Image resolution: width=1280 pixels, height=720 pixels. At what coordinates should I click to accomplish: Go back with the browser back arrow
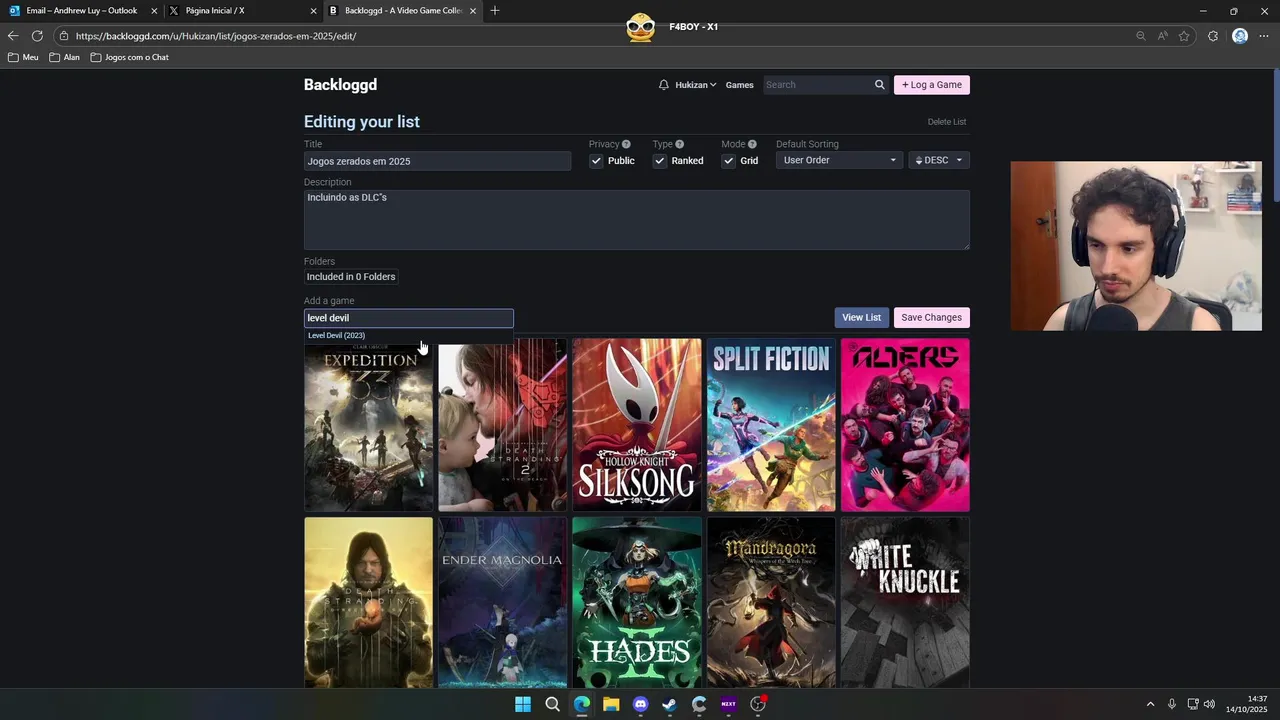pos(13,36)
